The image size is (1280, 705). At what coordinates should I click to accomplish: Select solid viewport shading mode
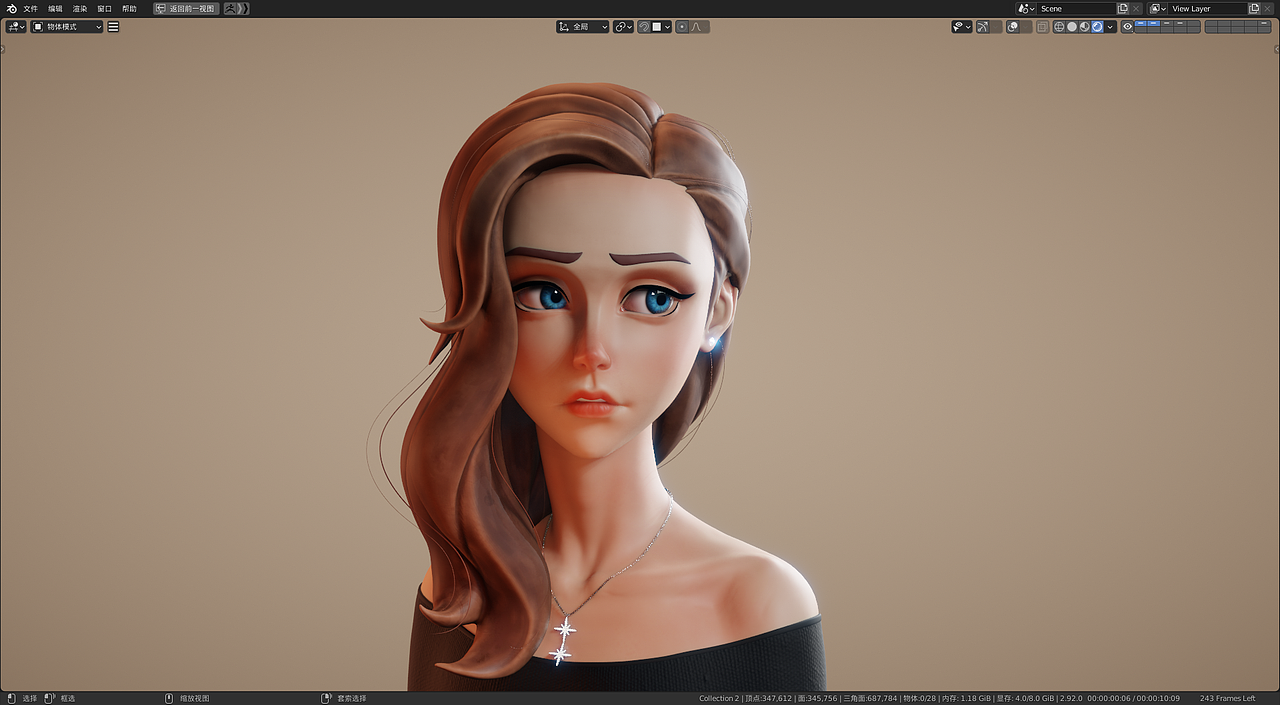coord(1072,26)
